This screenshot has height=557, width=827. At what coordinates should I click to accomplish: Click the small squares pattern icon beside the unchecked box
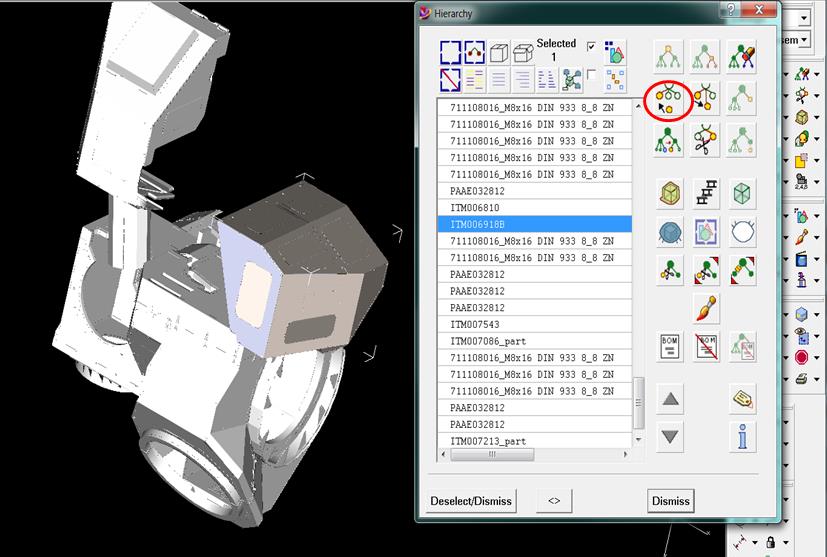(x=614, y=80)
